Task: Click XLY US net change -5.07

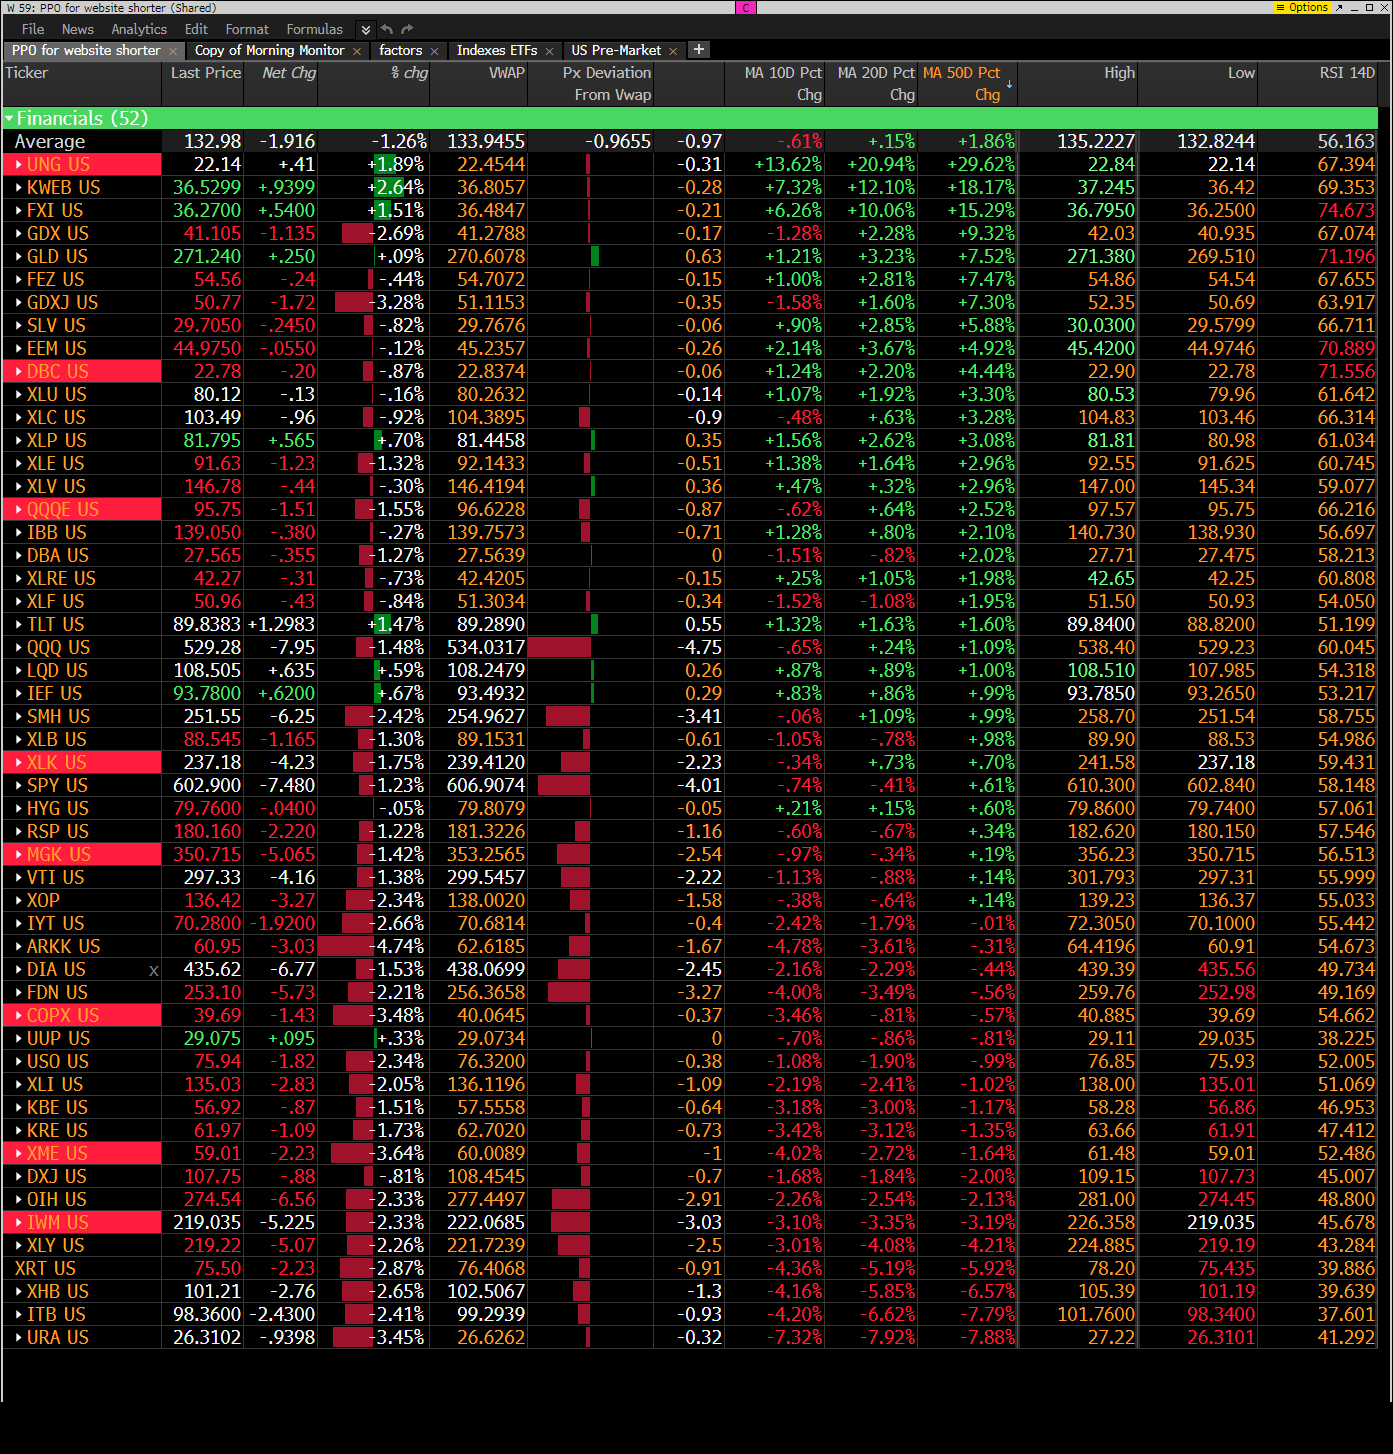Action: coord(292,1246)
